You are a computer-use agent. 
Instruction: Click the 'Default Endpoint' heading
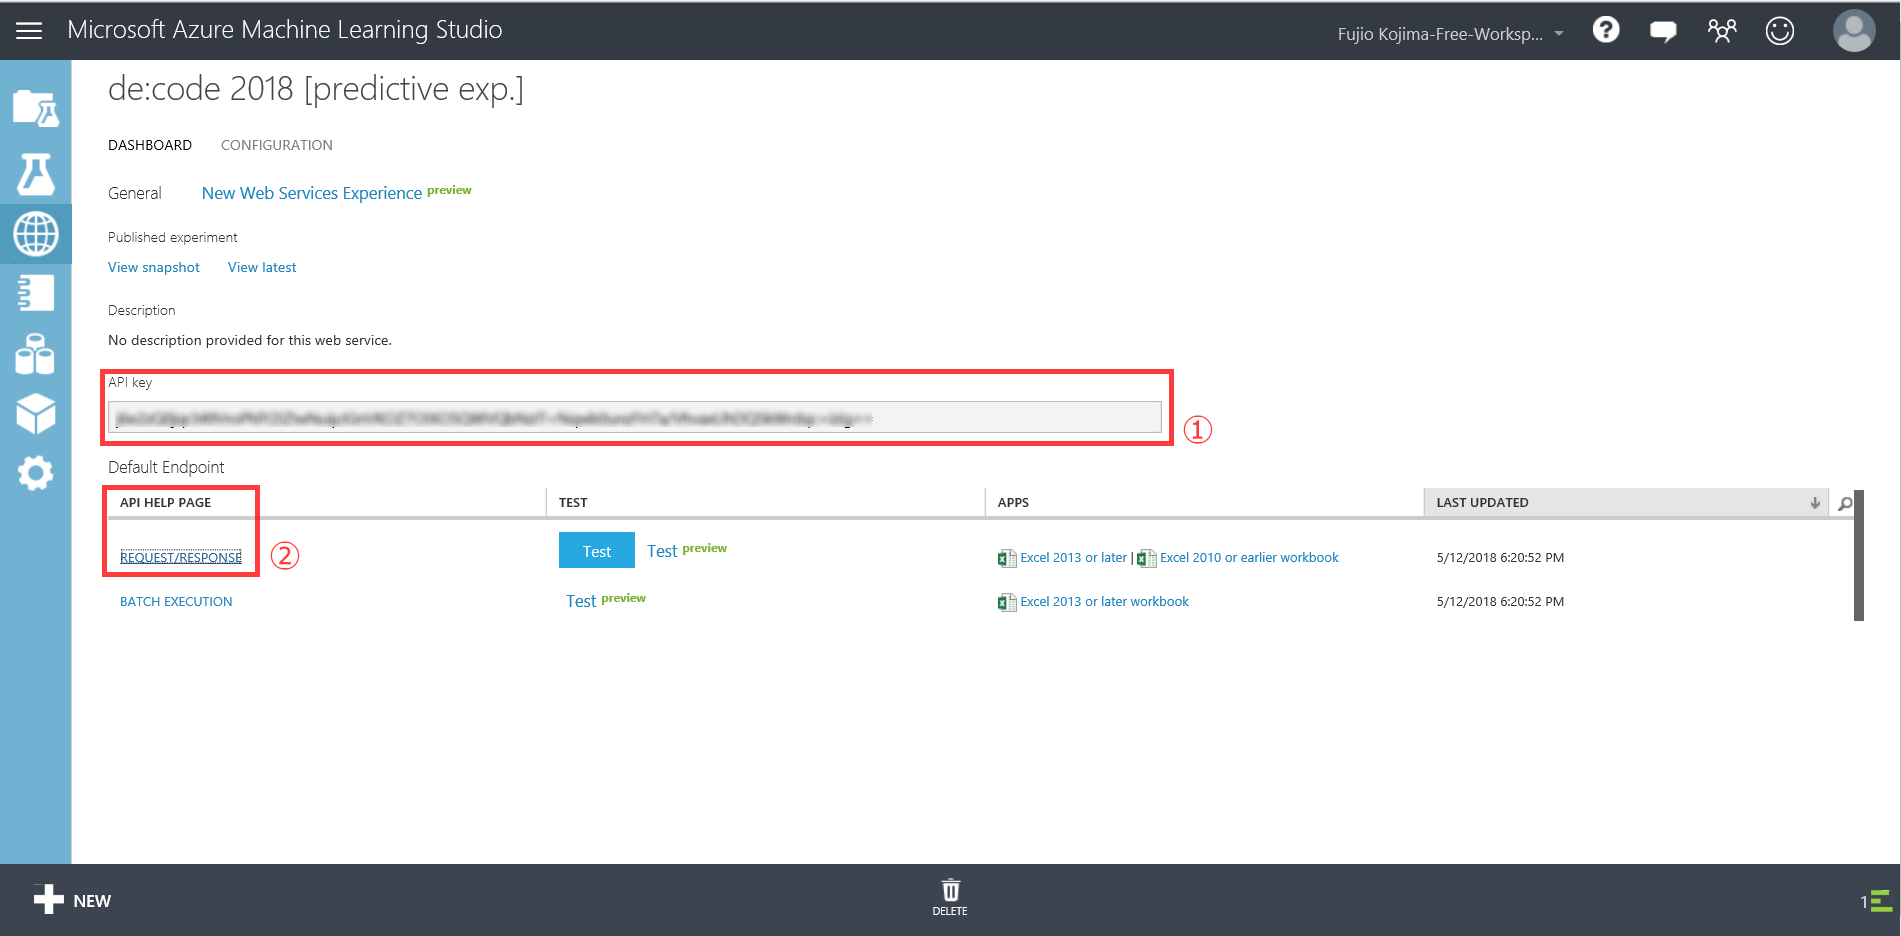(x=166, y=467)
